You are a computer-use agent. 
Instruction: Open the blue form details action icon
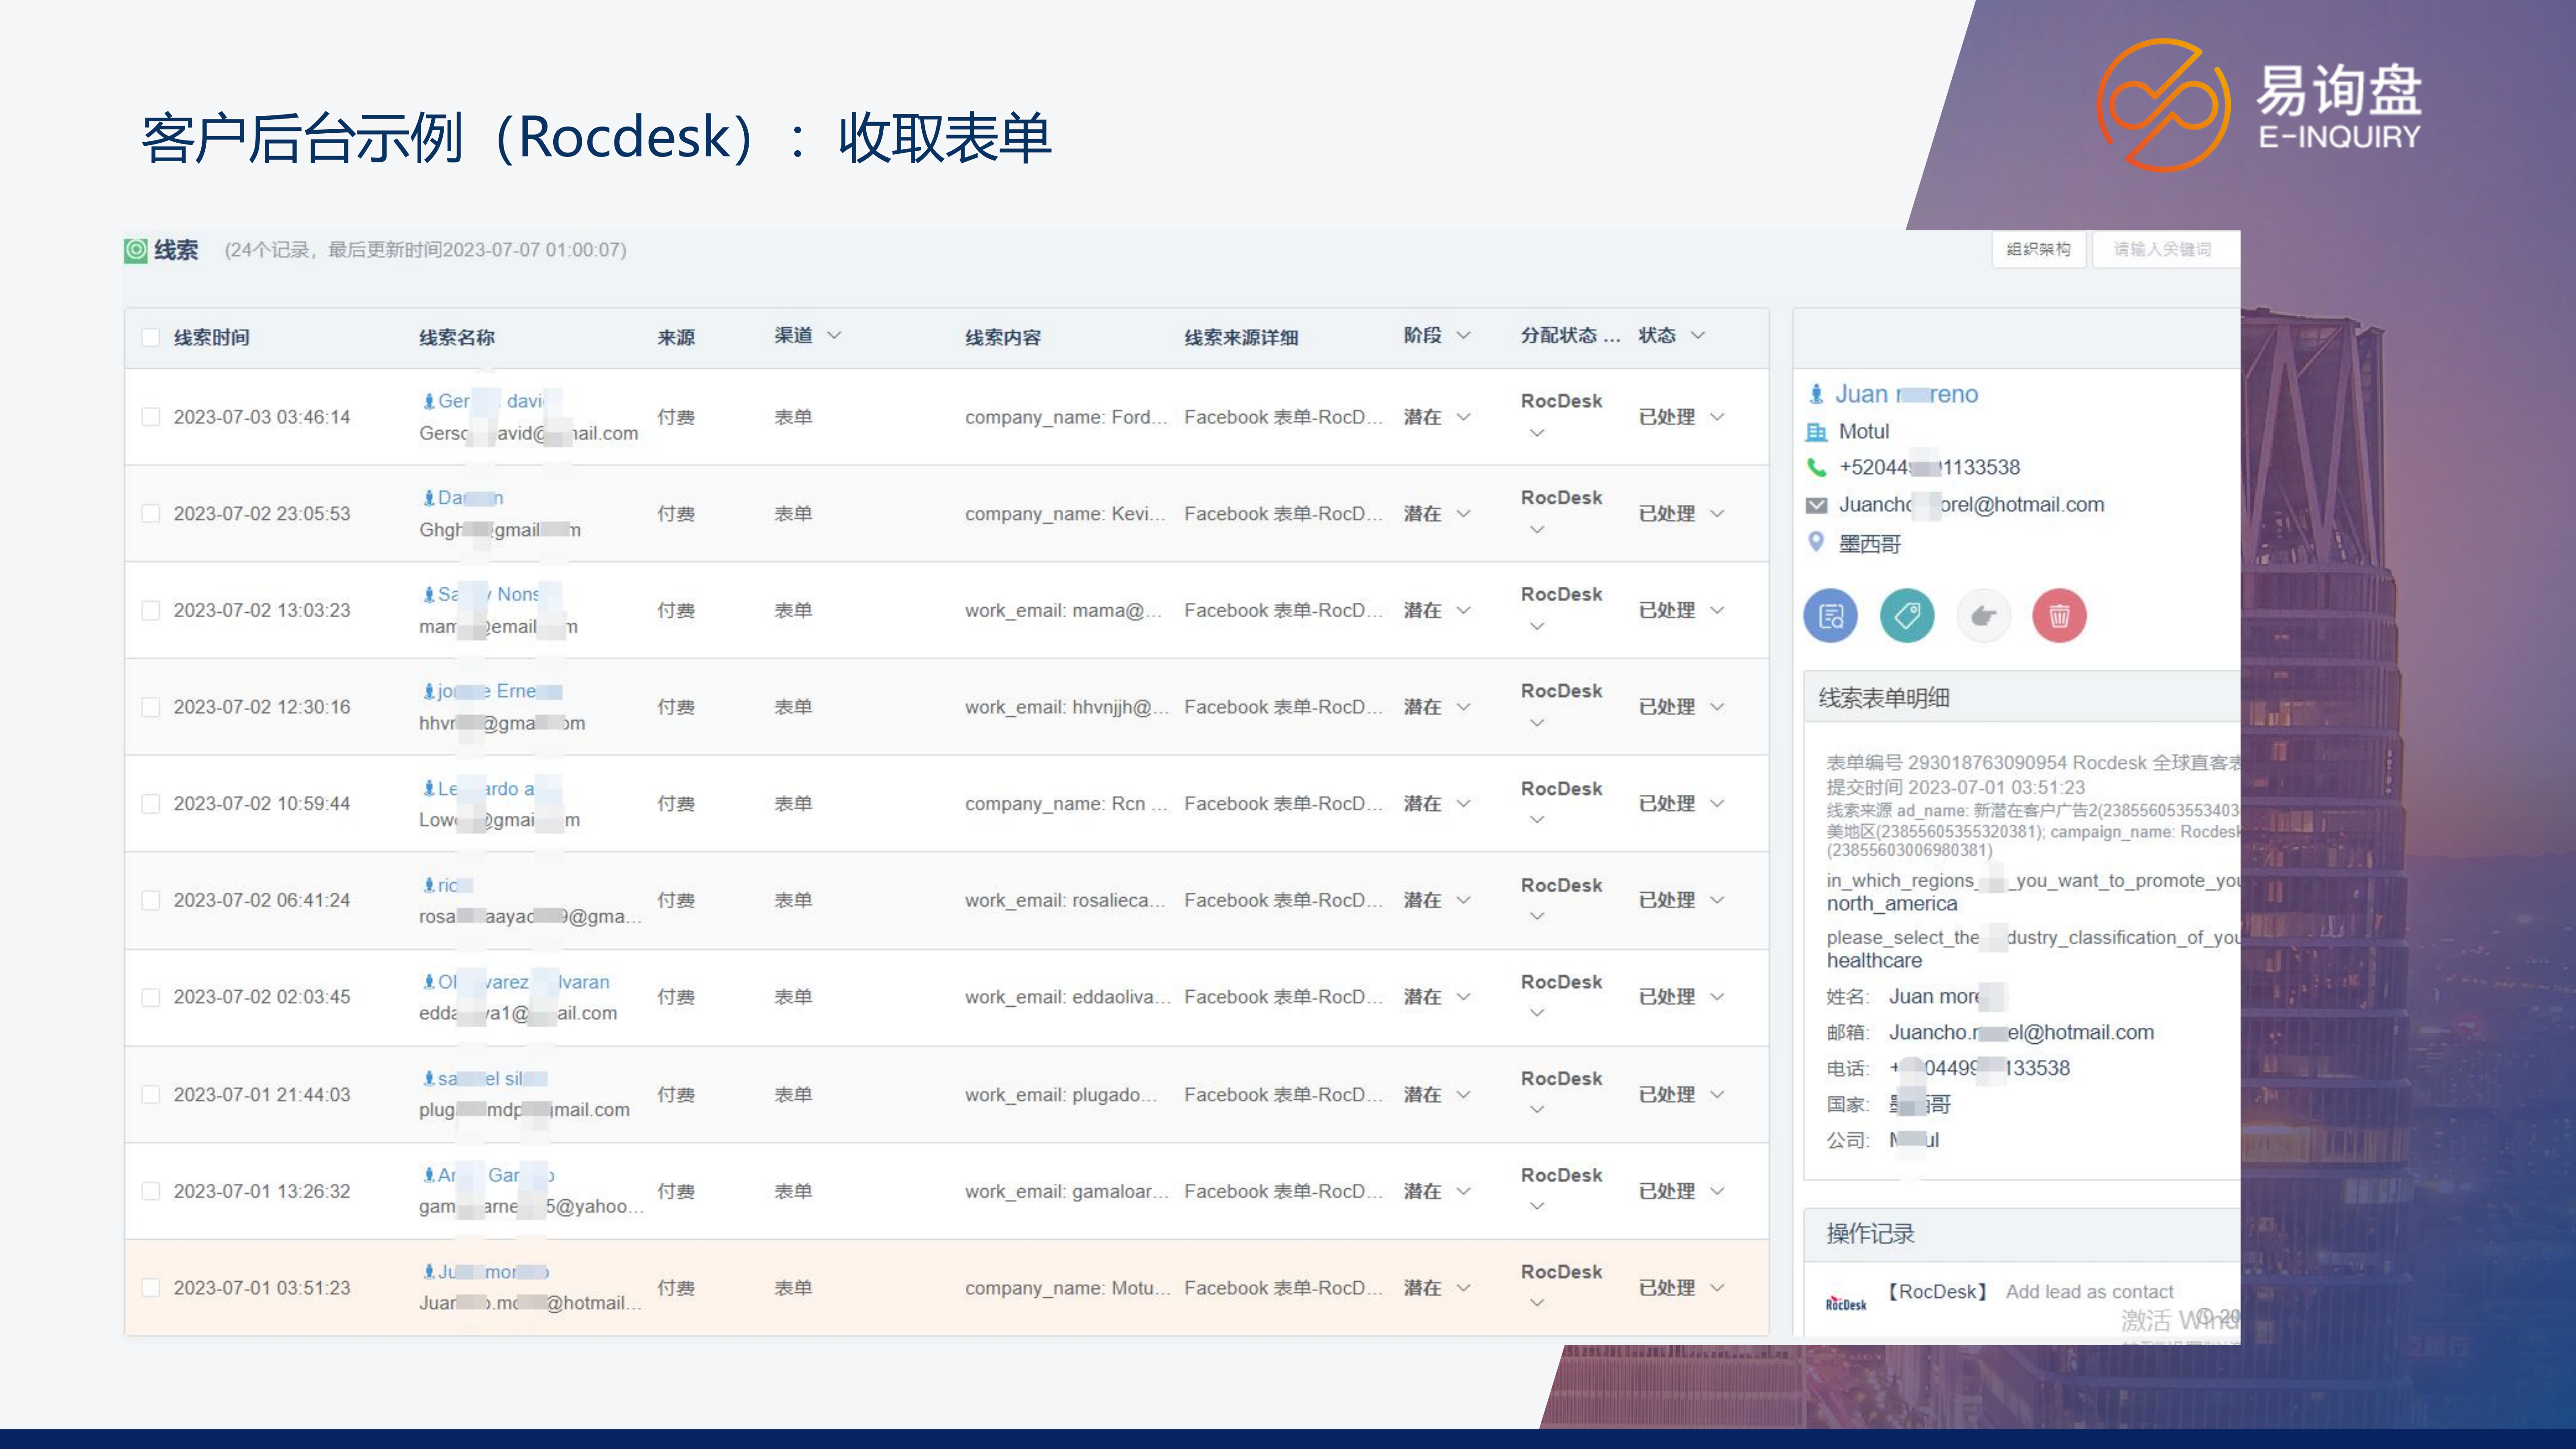coord(1830,615)
